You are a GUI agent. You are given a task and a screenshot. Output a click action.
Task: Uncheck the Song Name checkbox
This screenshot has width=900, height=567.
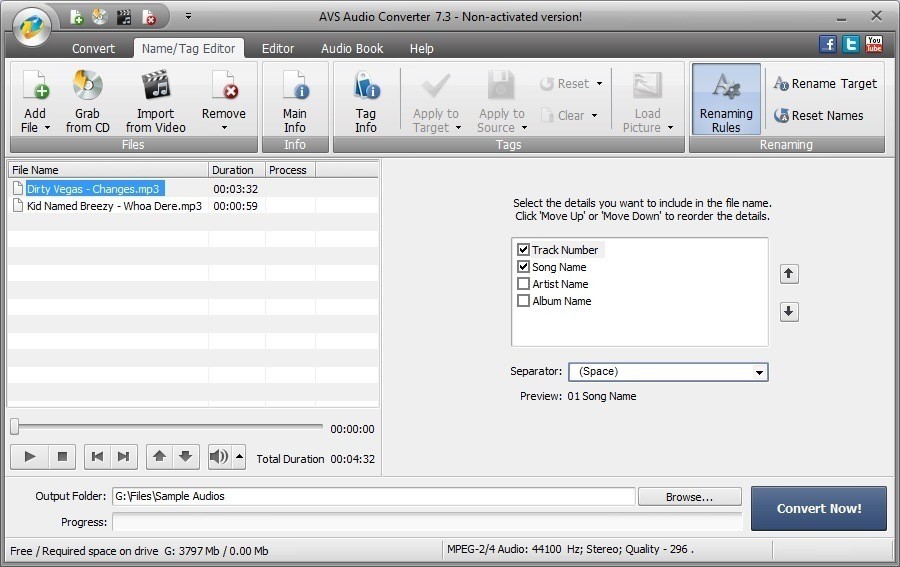tap(523, 267)
